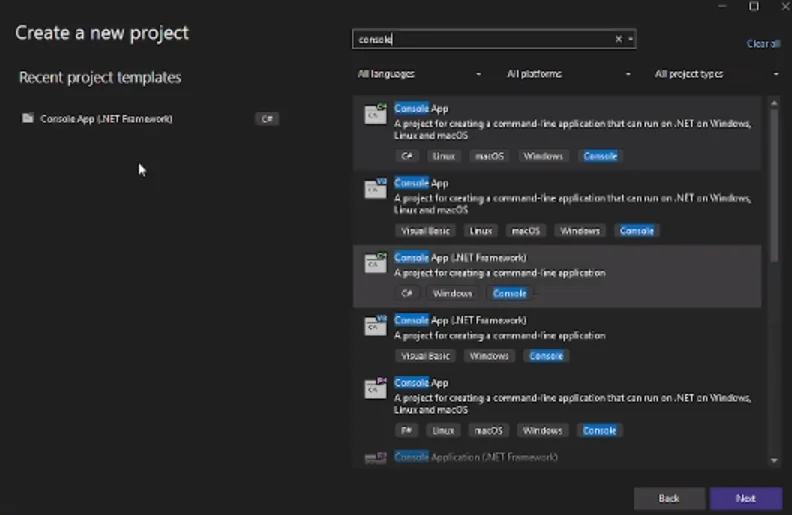The width and height of the screenshot is (792, 515).
Task: Select the recent Console App (.NET Framework) template
Action: 106,119
